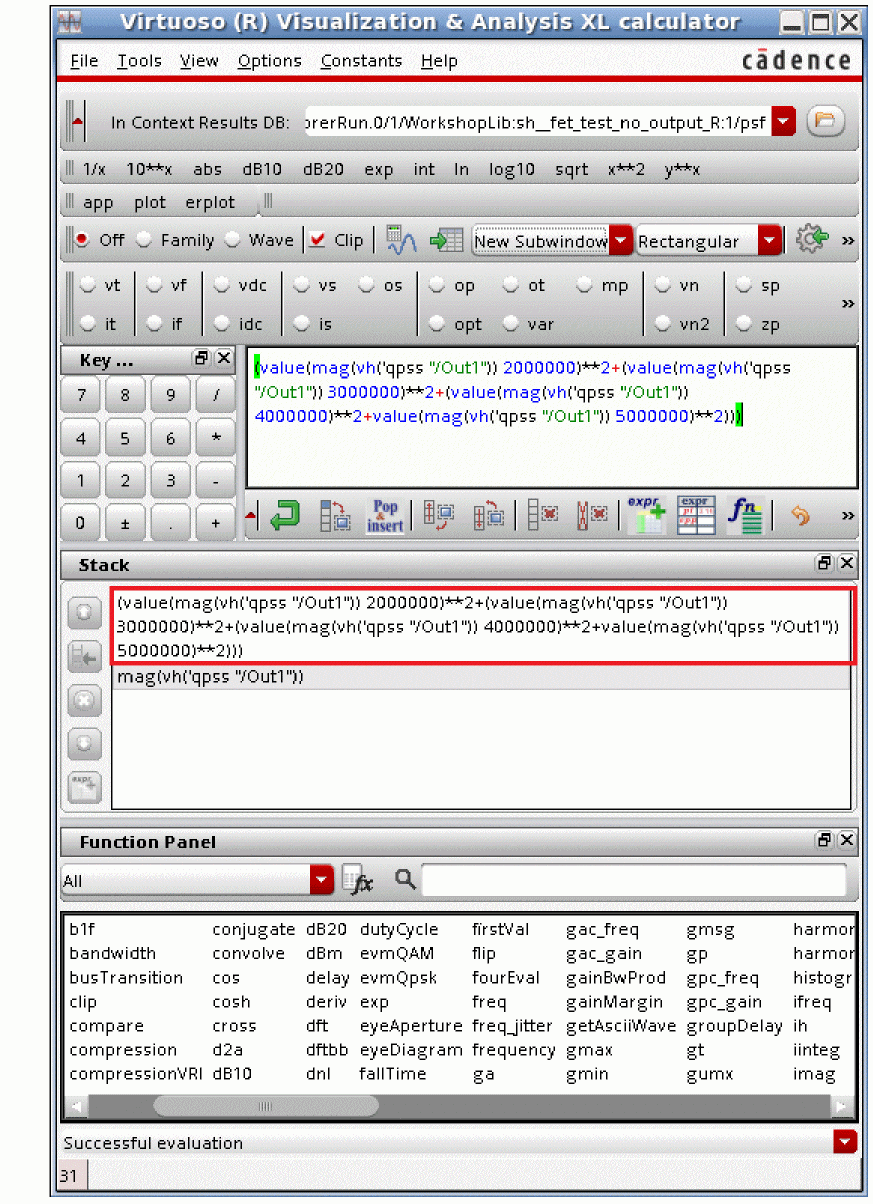Click the plot waveform icon
The width and height of the screenshot is (873, 1204).
coord(401,241)
